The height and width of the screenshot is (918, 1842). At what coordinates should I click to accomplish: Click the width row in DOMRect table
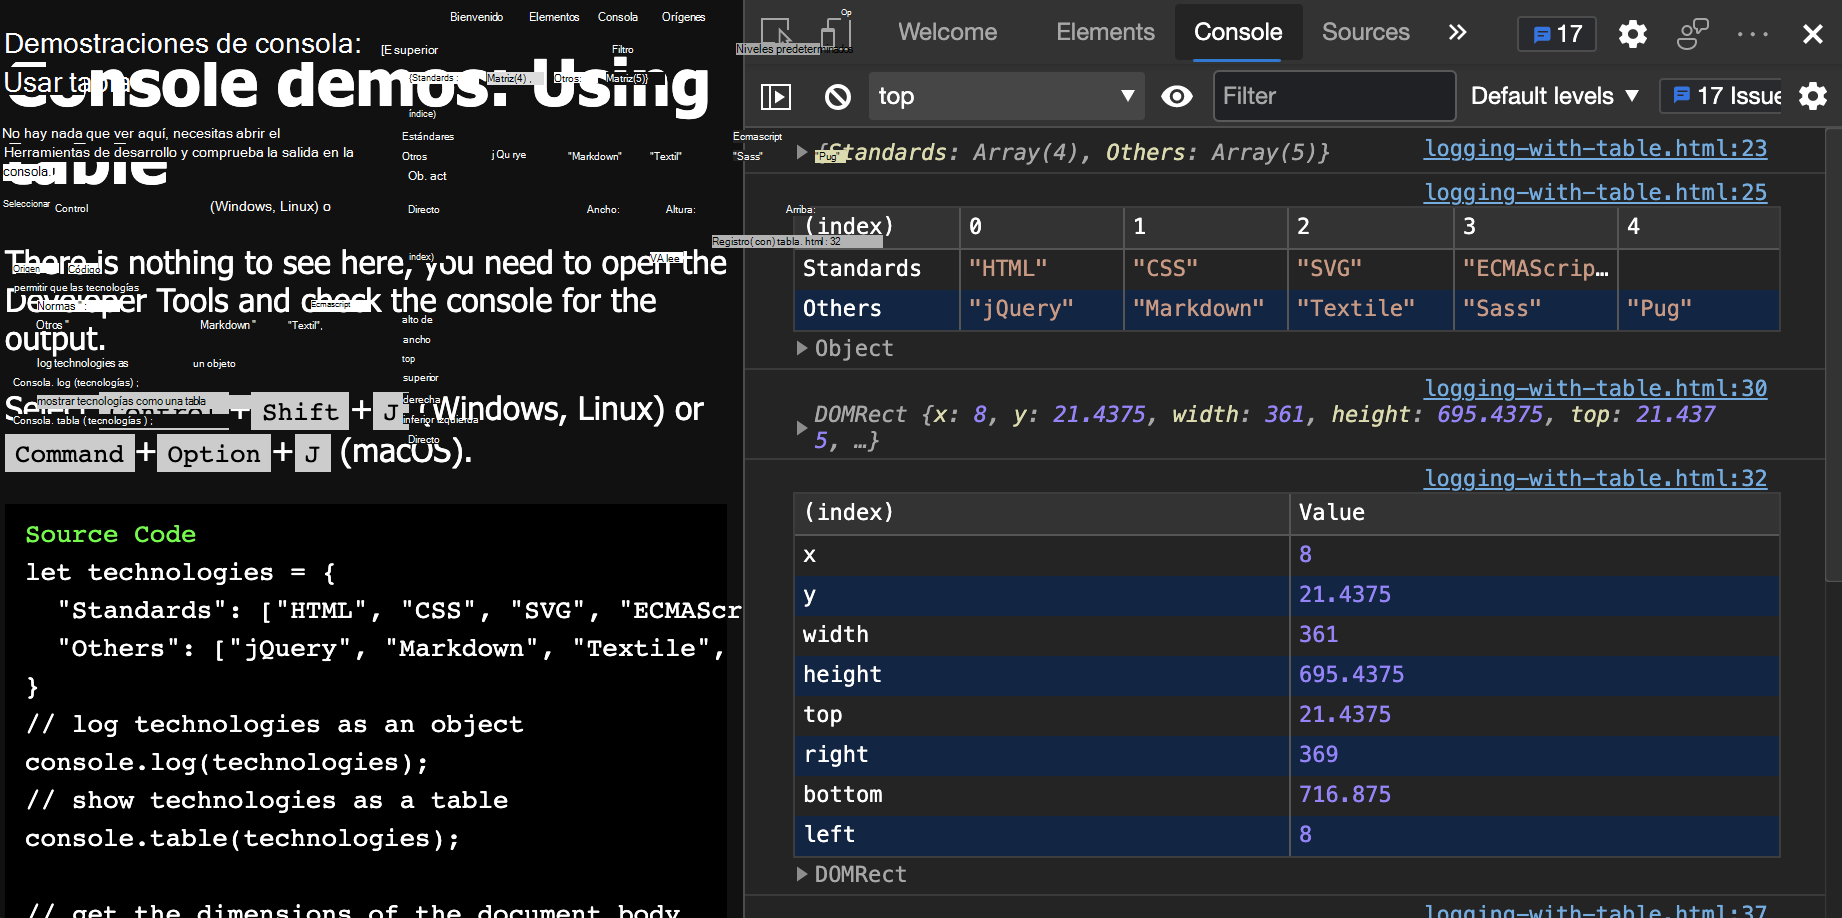pos(1286,634)
